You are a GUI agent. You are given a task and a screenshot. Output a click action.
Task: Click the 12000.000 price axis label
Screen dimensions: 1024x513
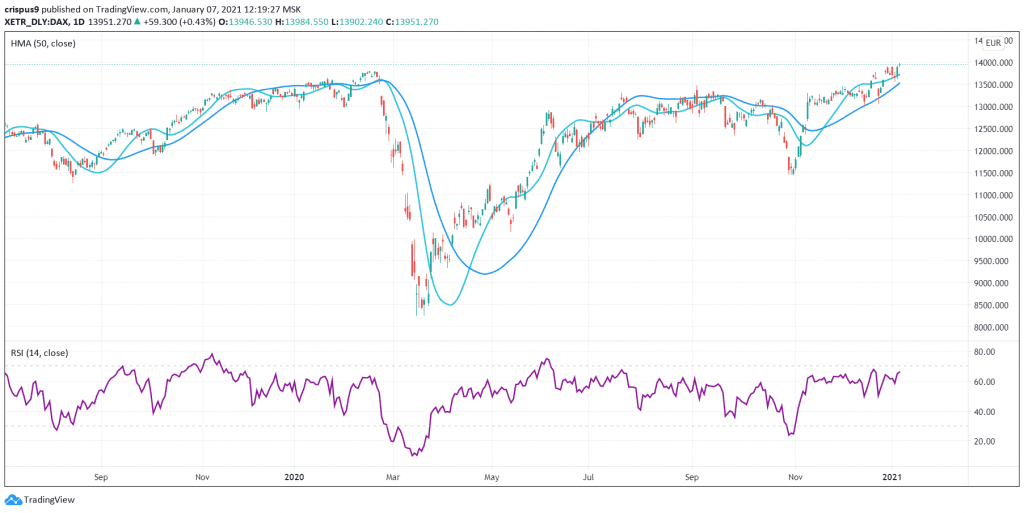(995, 151)
